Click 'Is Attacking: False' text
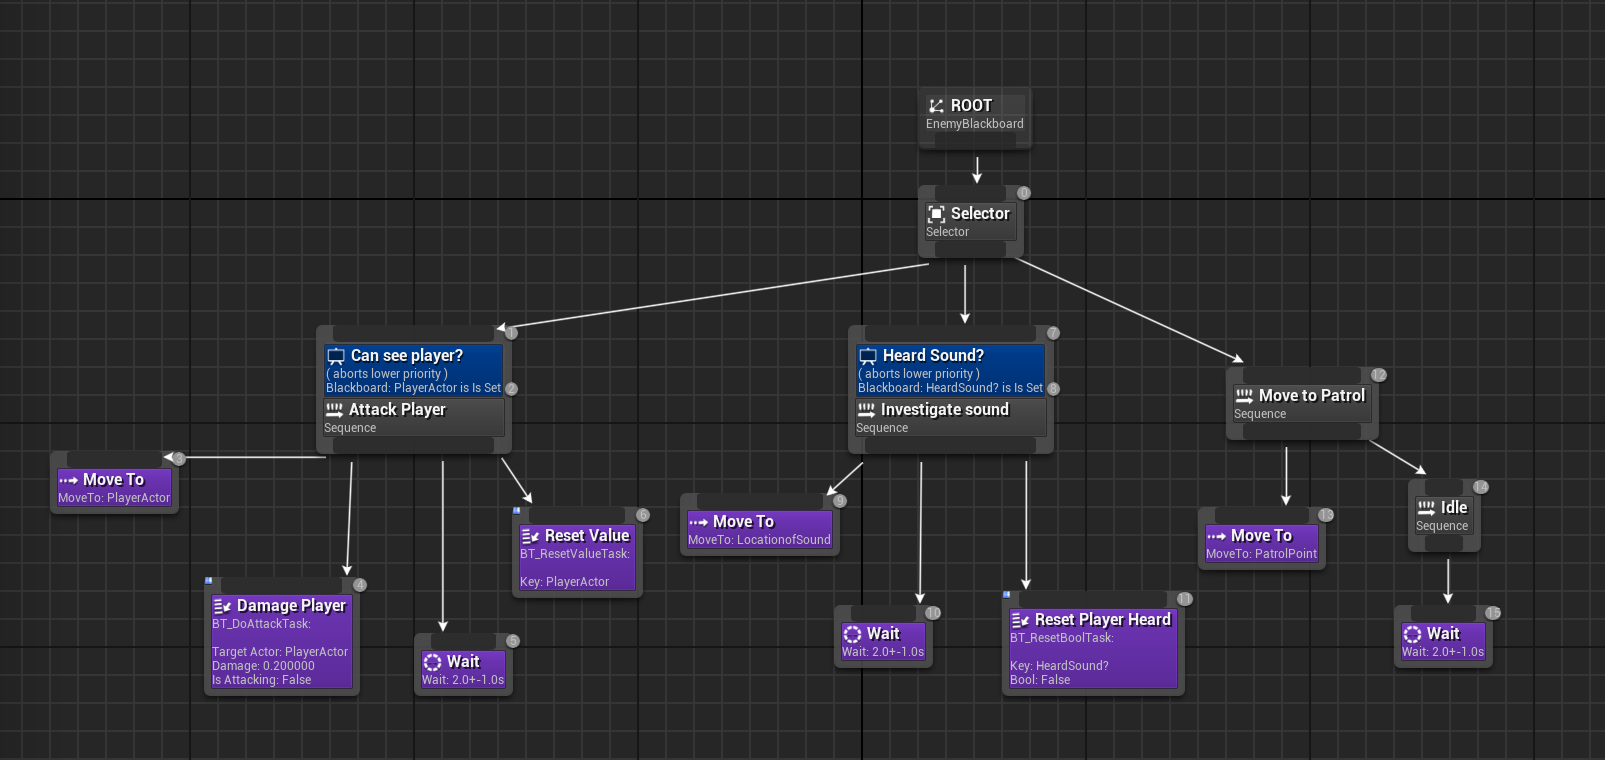 click(x=261, y=680)
